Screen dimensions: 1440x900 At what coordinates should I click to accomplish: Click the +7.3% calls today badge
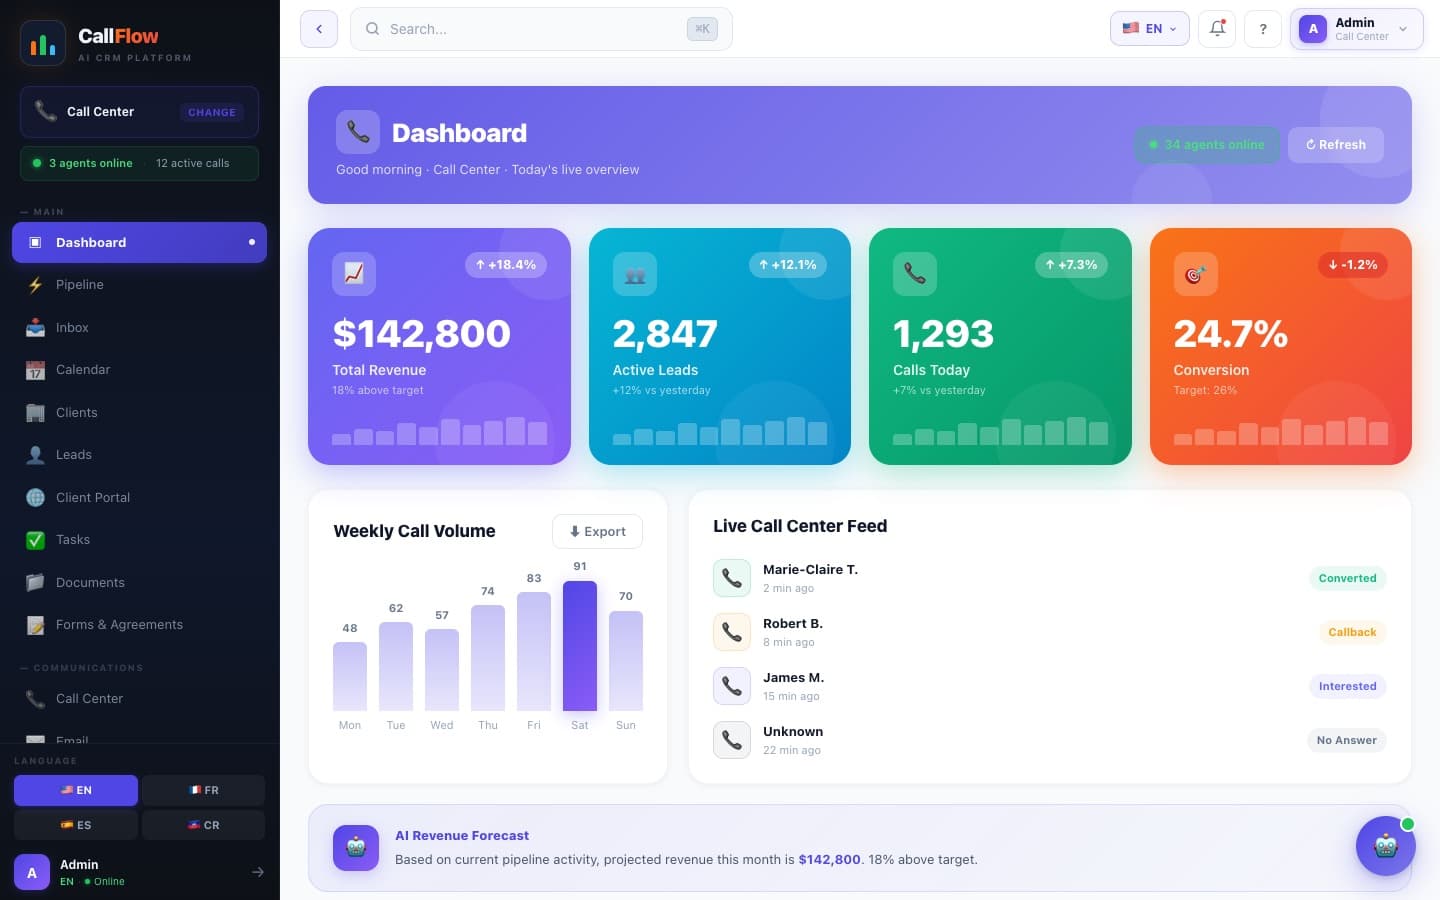1071,265
